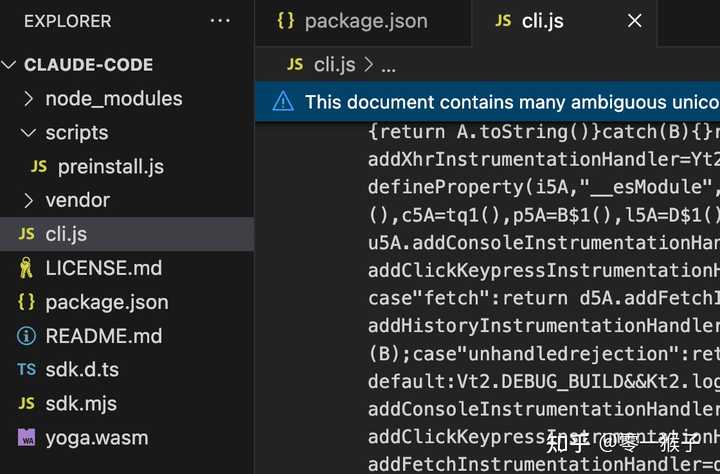The height and width of the screenshot is (474, 720).
Task: Click the breadcrumb ellipsis after cli.js
Action: [389, 65]
